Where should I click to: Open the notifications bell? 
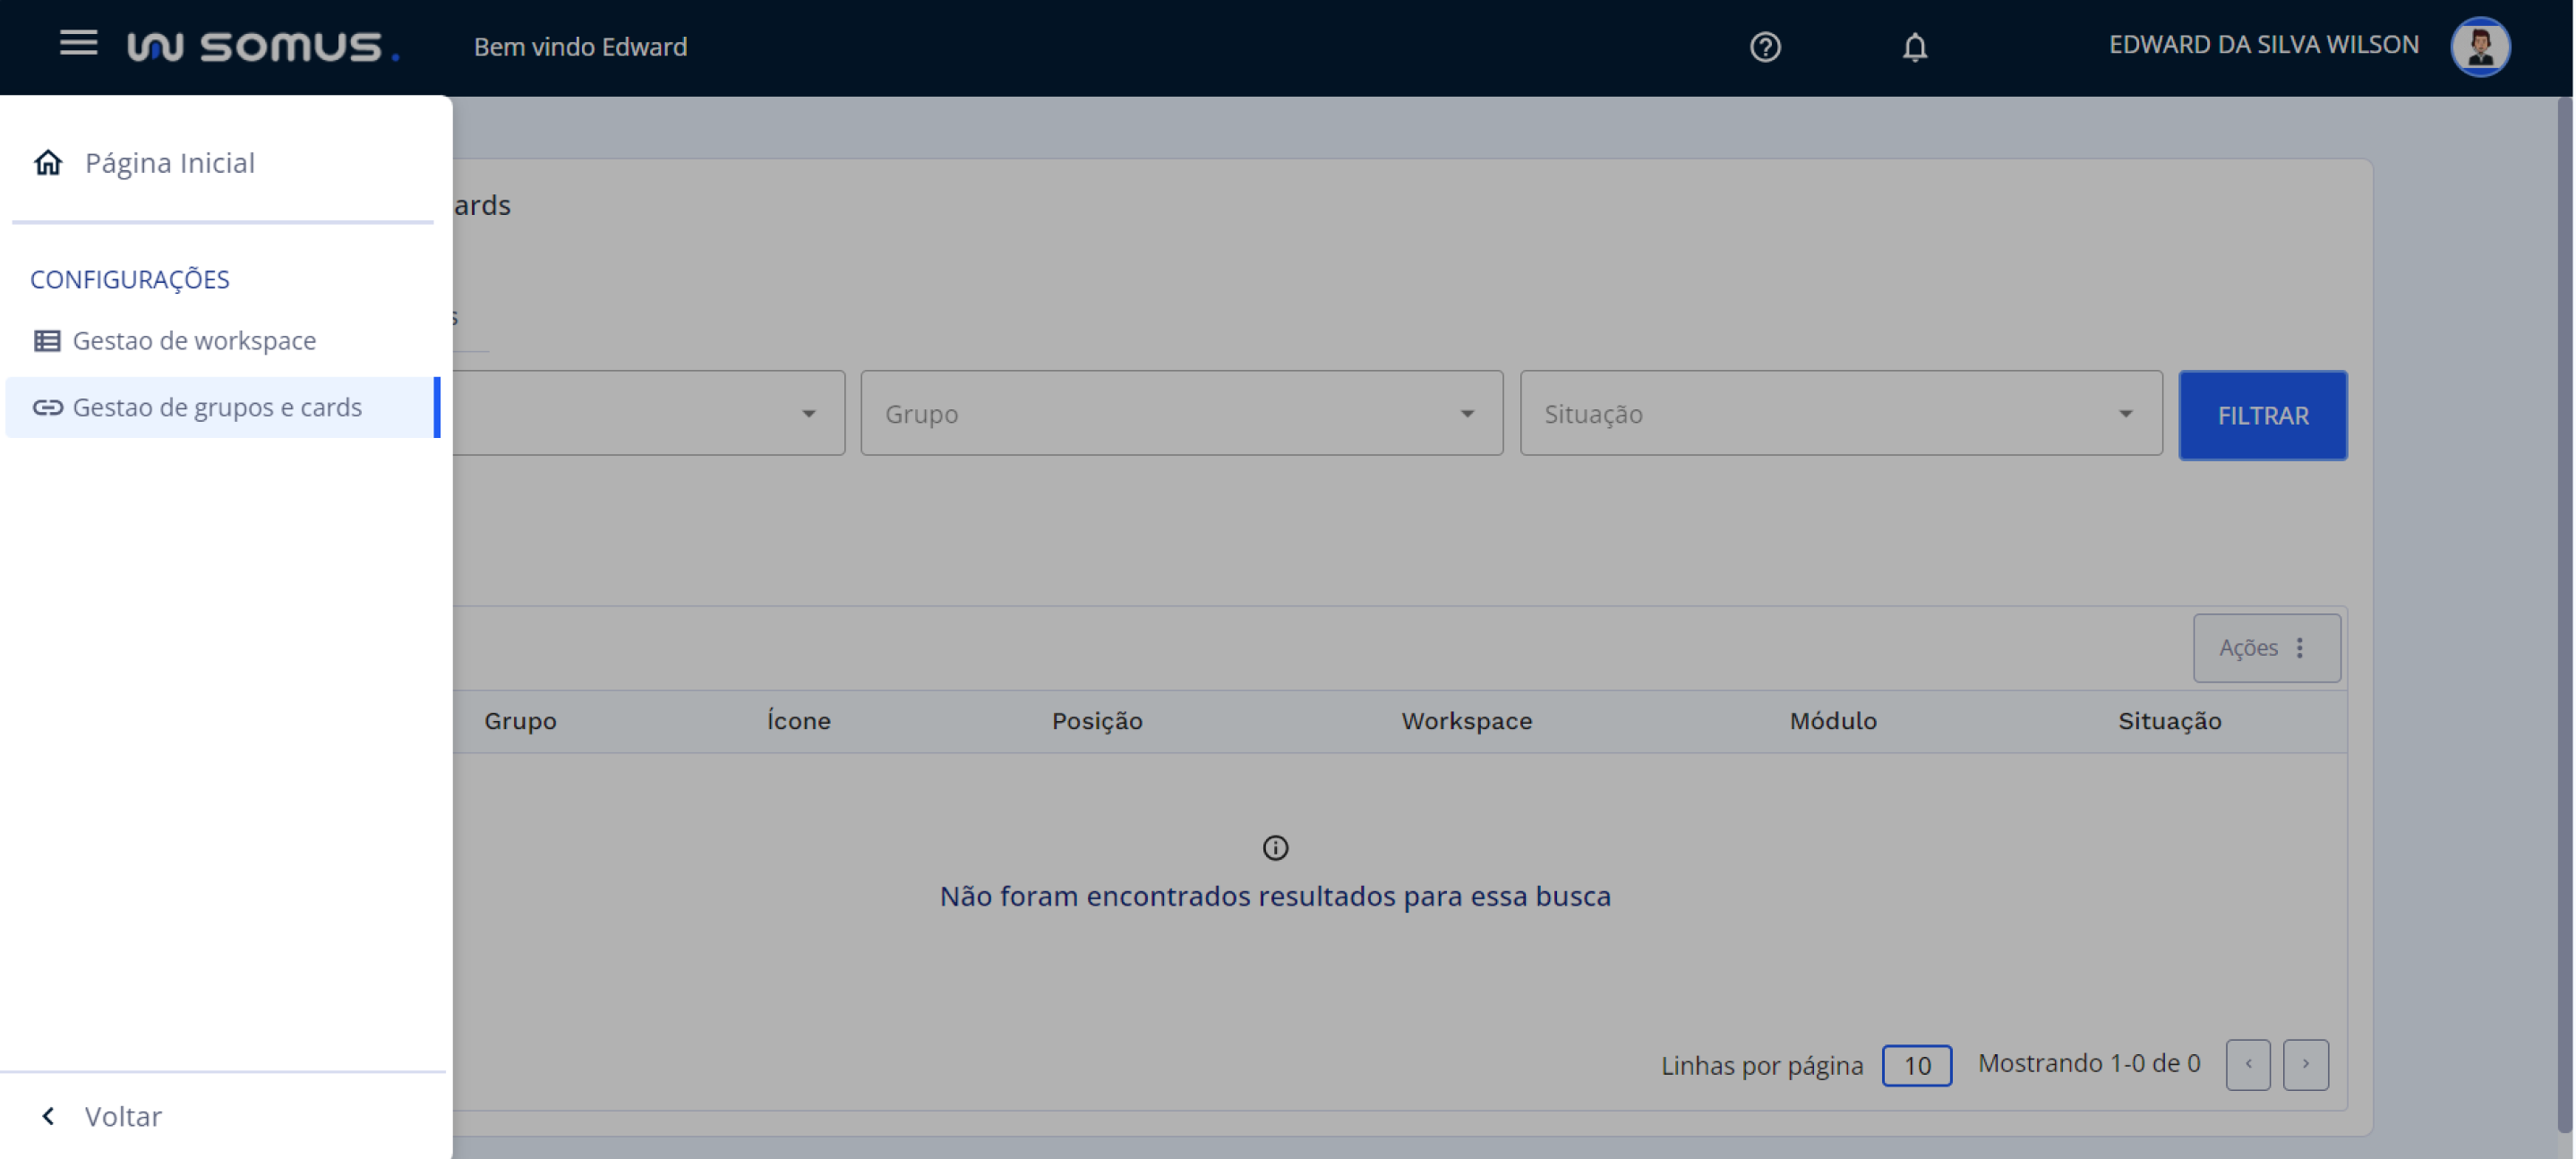[1914, 46]
